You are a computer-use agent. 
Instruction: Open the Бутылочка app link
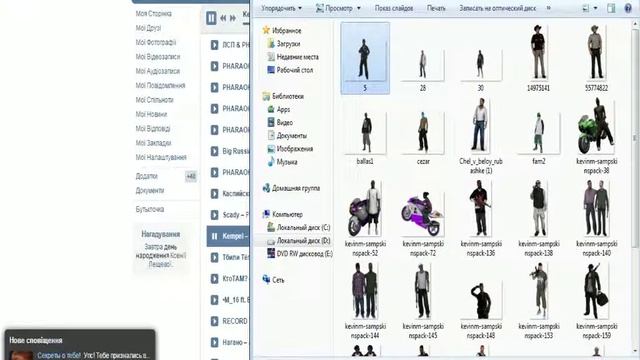point(150,209)
